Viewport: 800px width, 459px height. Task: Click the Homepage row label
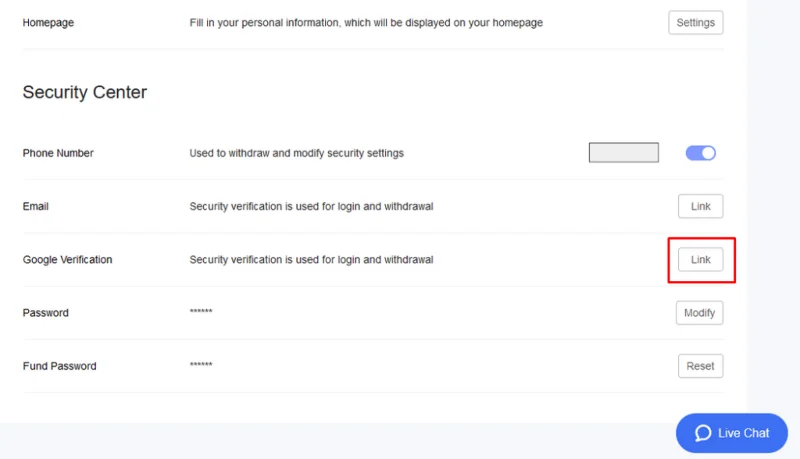pos(48,22)
